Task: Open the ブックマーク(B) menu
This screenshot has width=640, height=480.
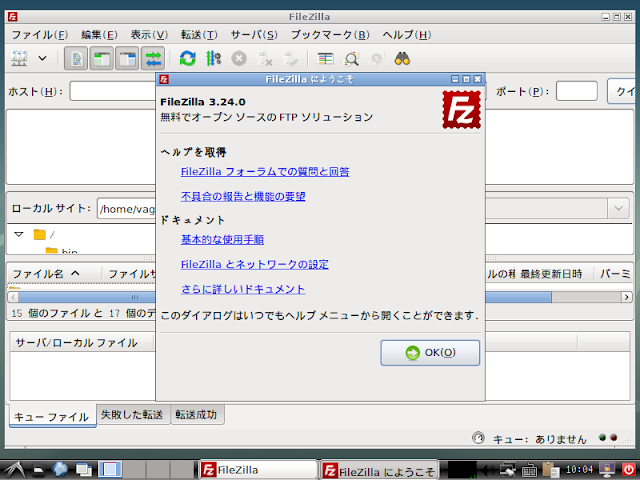Action: (330, 35)
